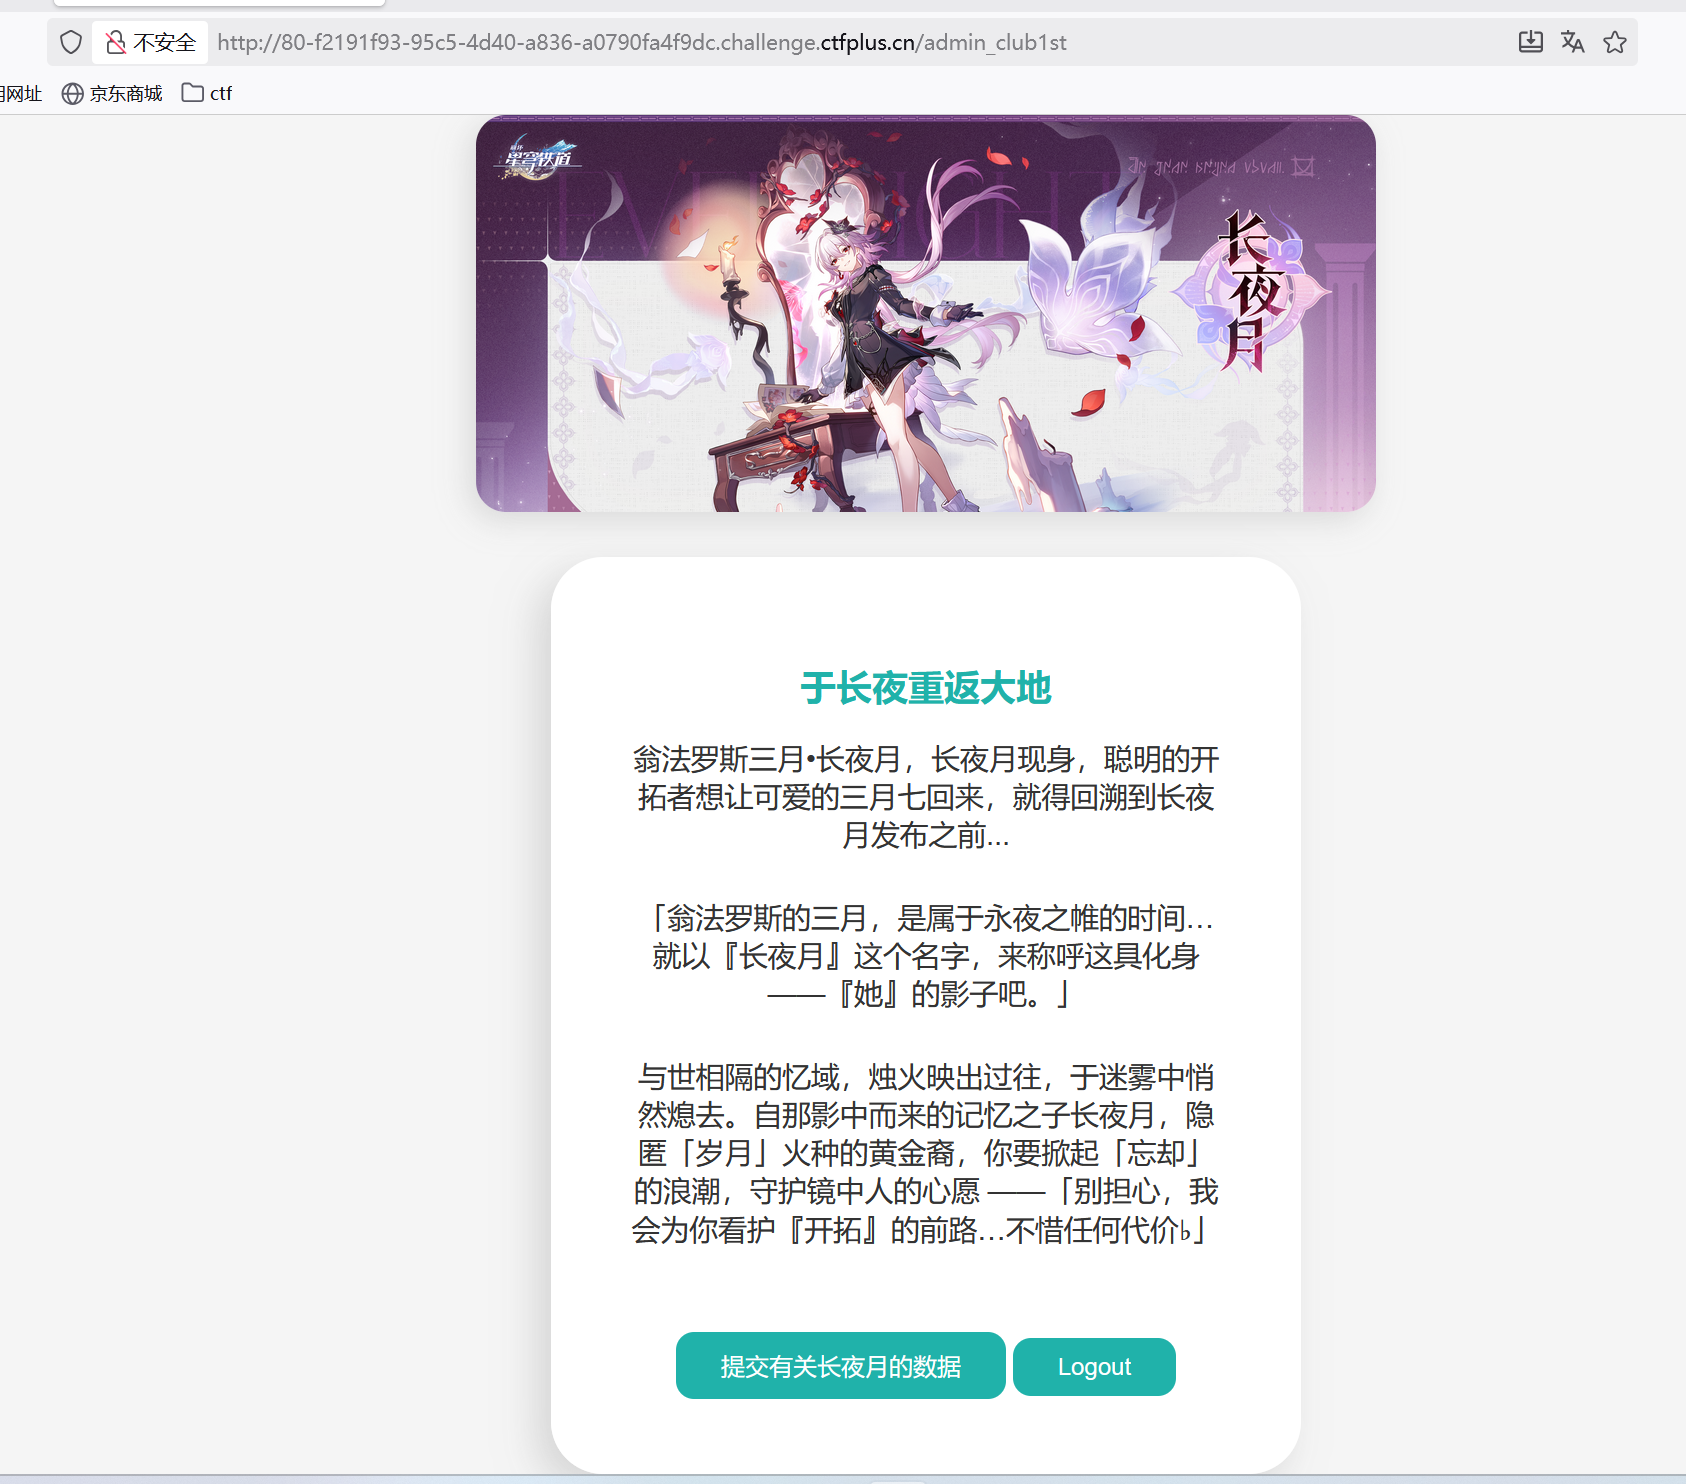Click the Honkai Star Rail logo in banner
1686x1484 pixels.
(x=539, y=158)
